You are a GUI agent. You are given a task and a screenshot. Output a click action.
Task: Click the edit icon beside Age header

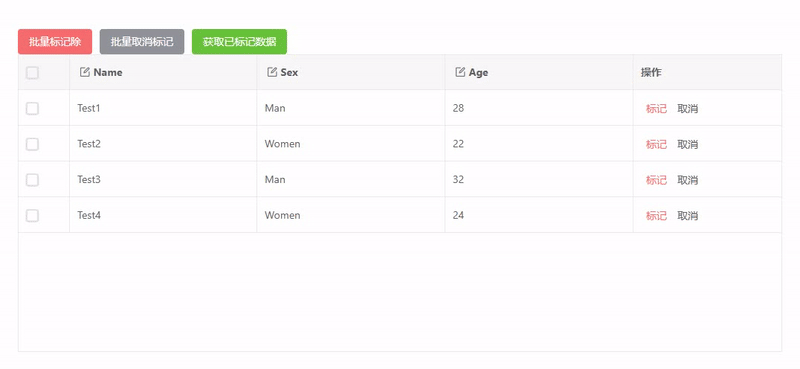click(460, 72)
